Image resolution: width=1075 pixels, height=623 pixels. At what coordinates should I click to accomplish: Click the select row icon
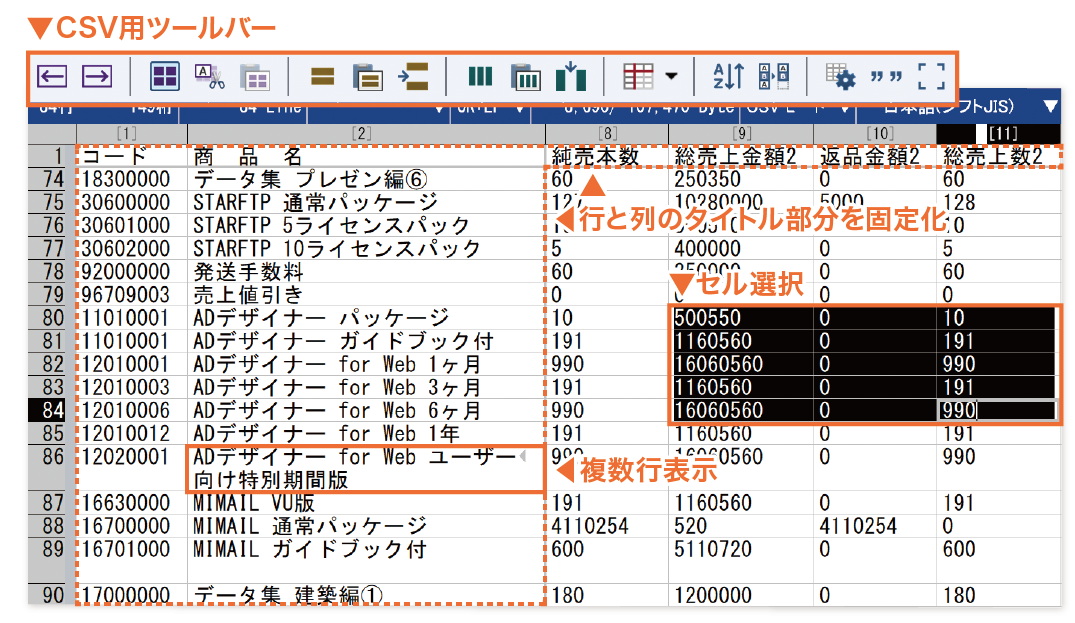[322, 77]
